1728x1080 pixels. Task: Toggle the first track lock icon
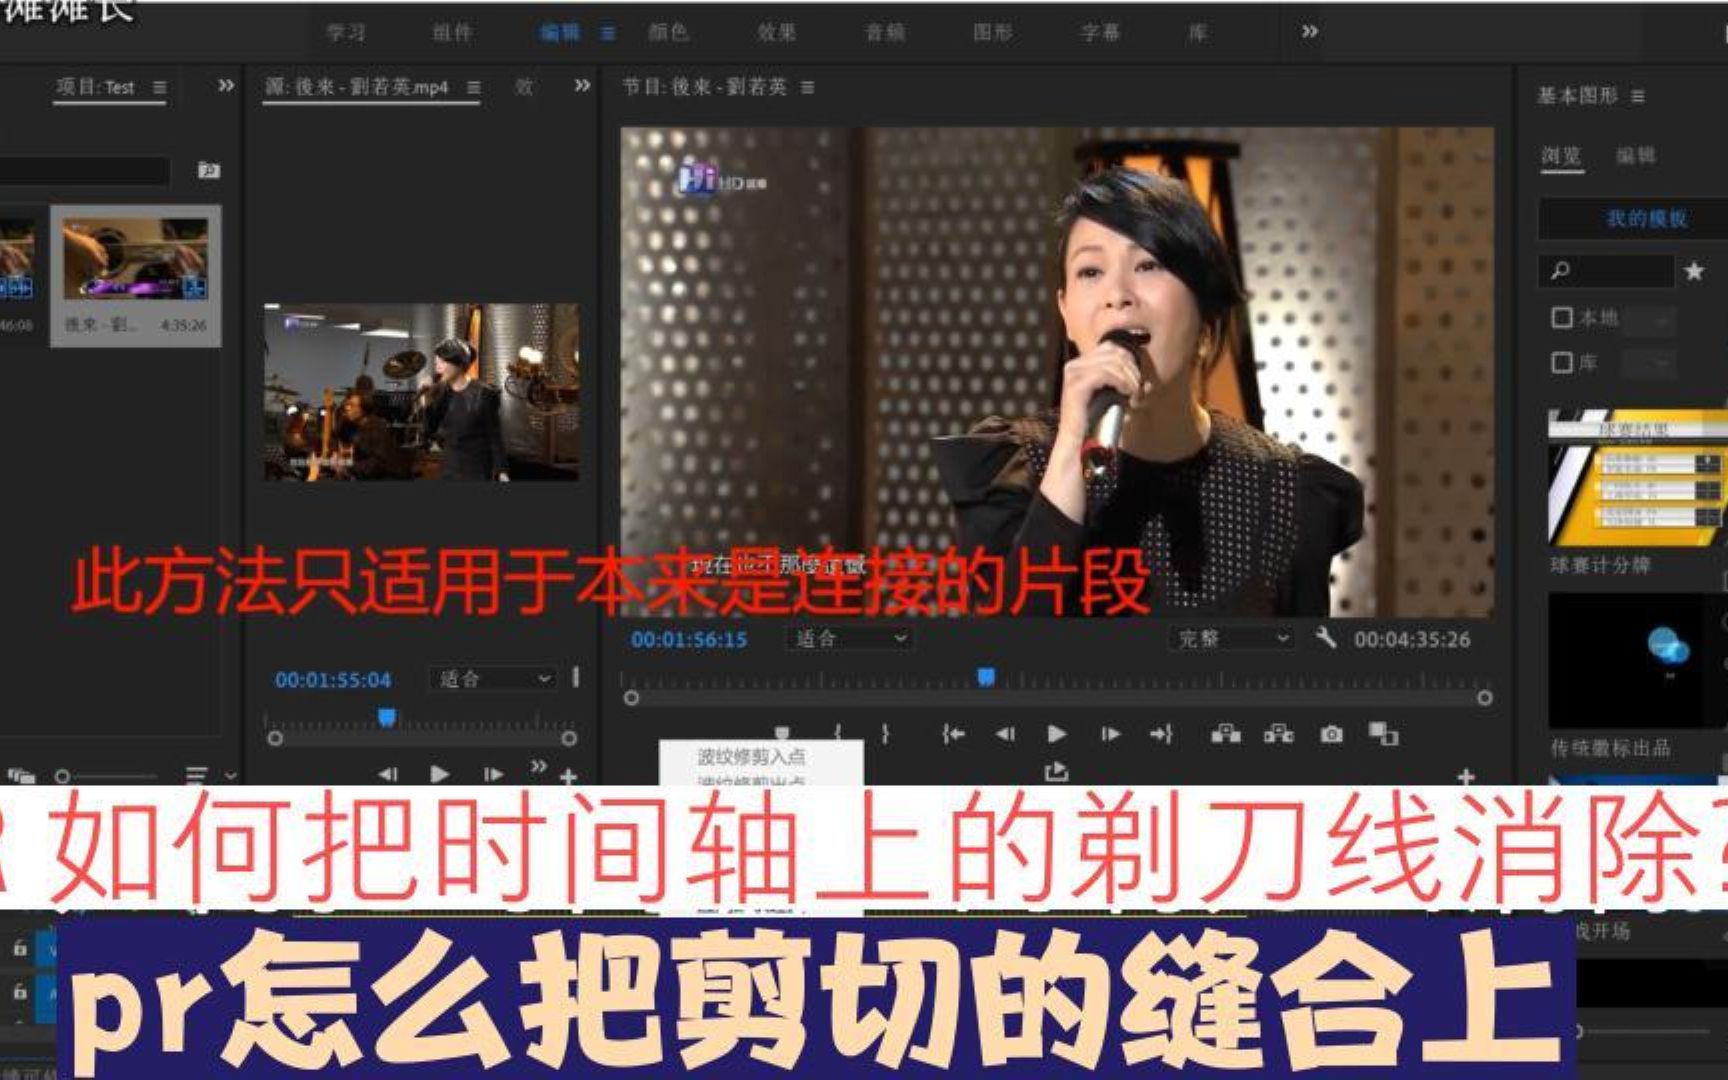coord(19,948)
